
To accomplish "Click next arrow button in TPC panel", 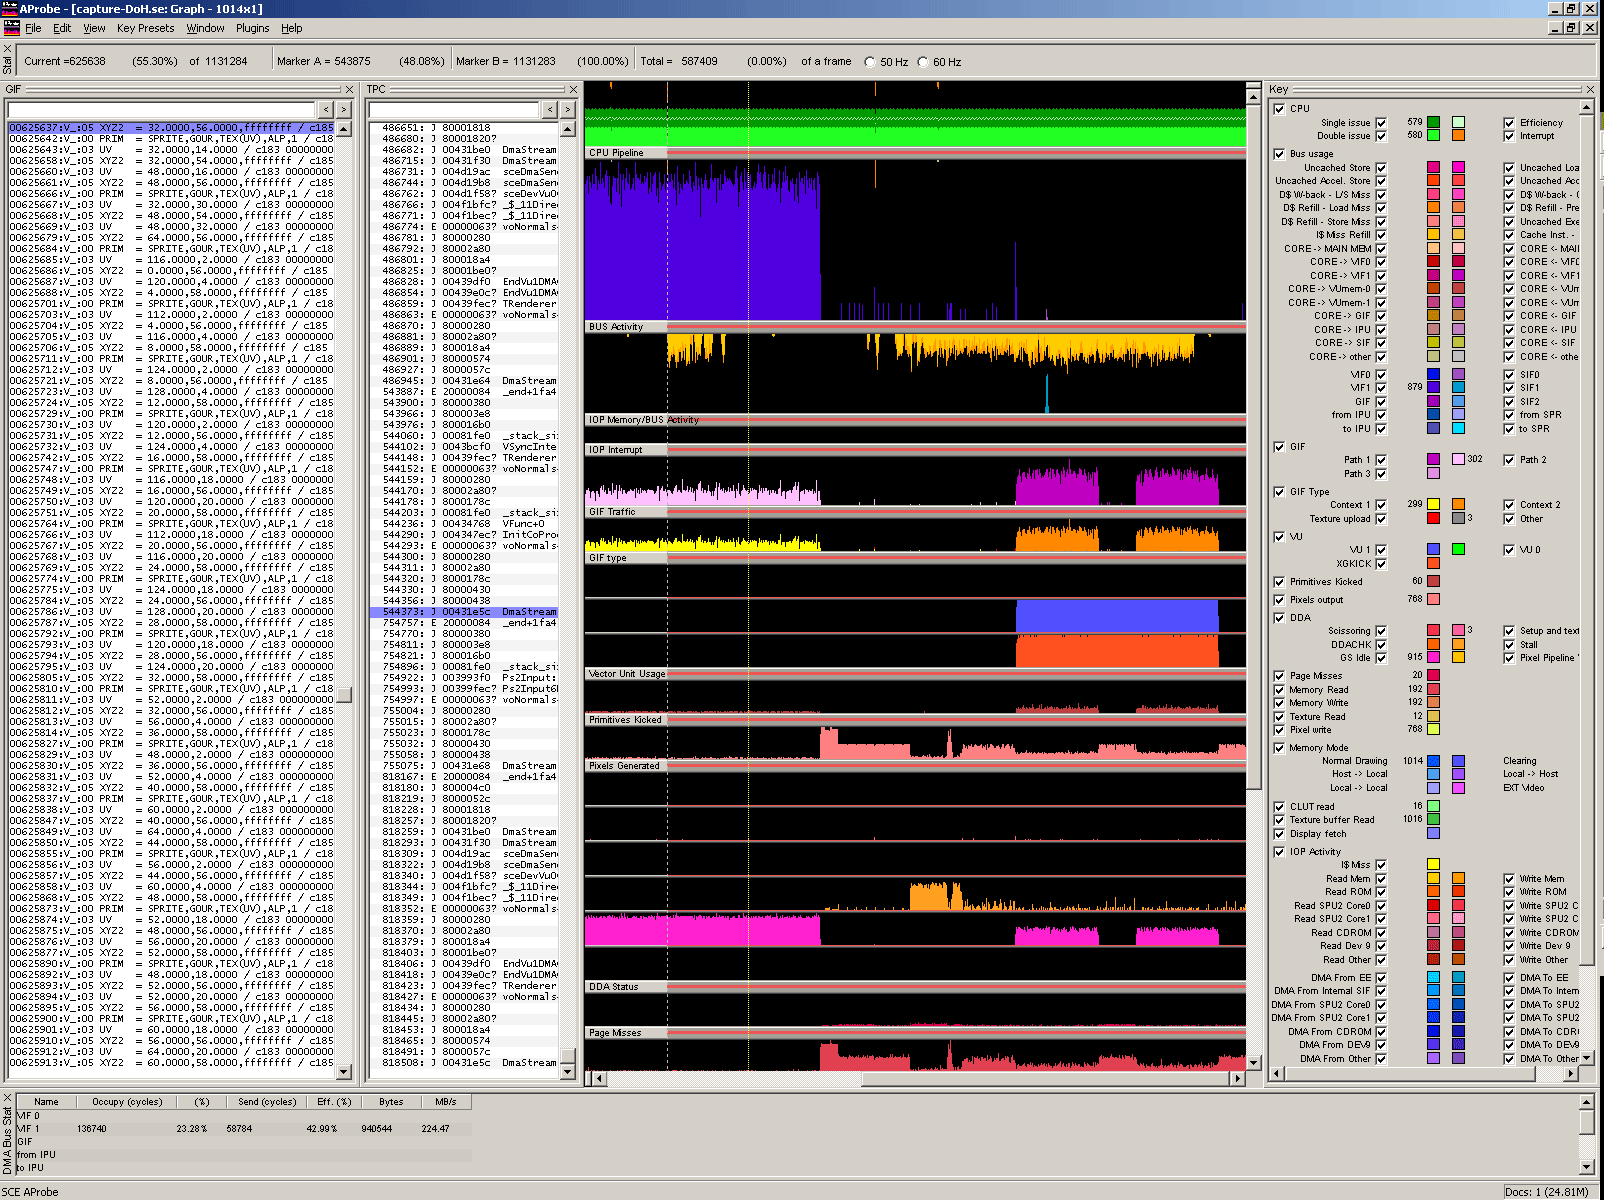I will [568, 109].
